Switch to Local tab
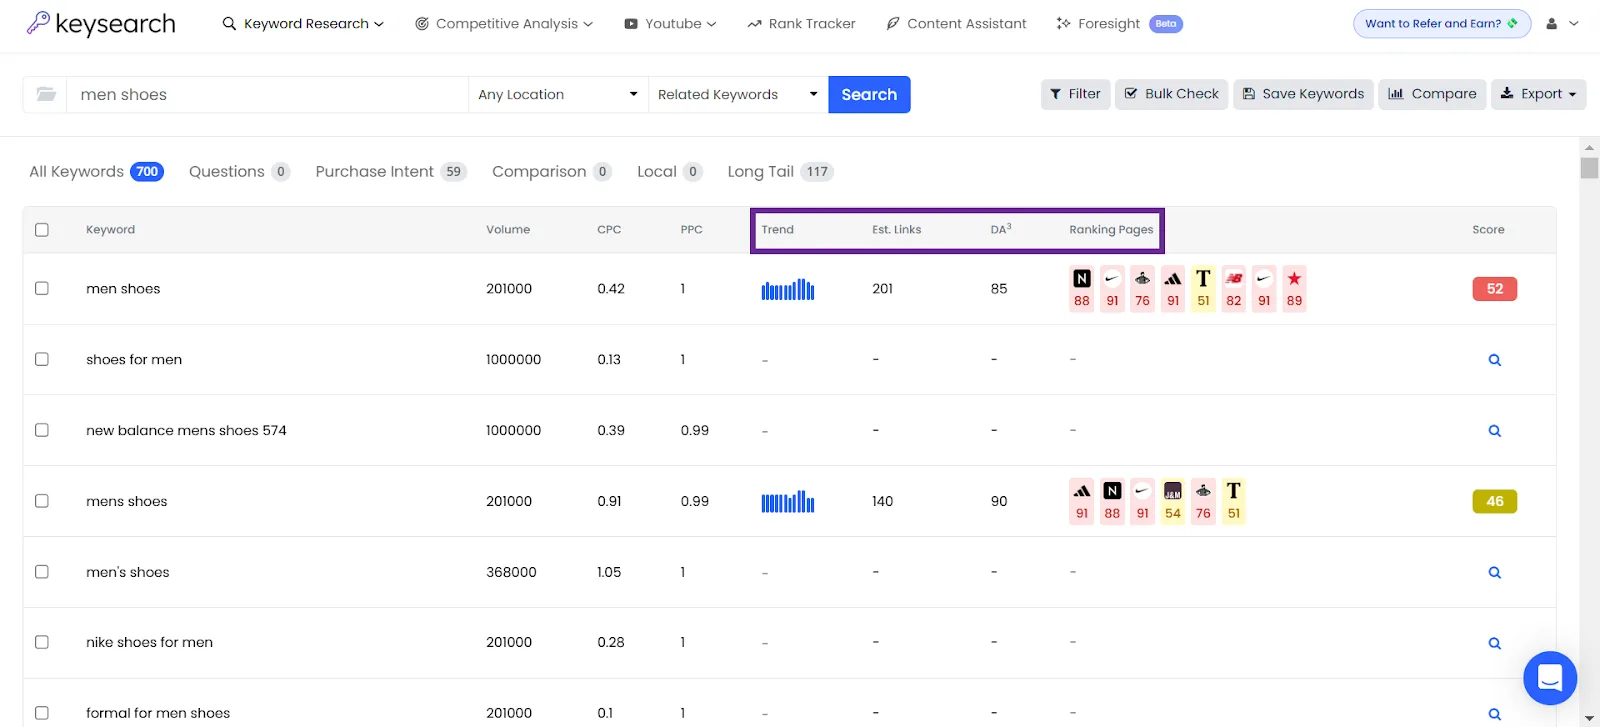The height and width of the screenshot is (727, 1600). (x=669, y=171)
